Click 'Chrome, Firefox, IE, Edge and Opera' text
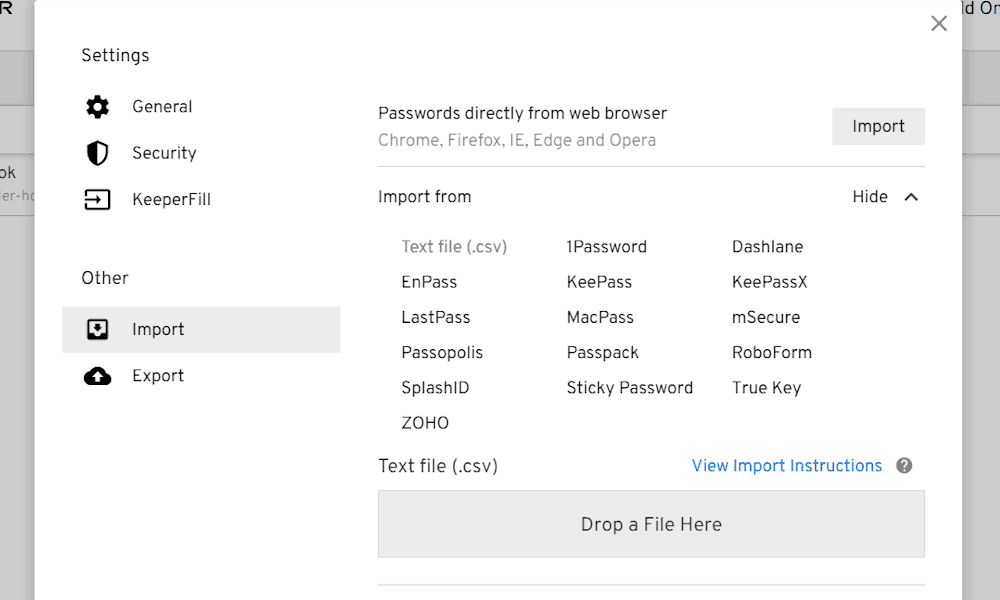The height and width of the screenshot is (600, 1000). (517, 140)
